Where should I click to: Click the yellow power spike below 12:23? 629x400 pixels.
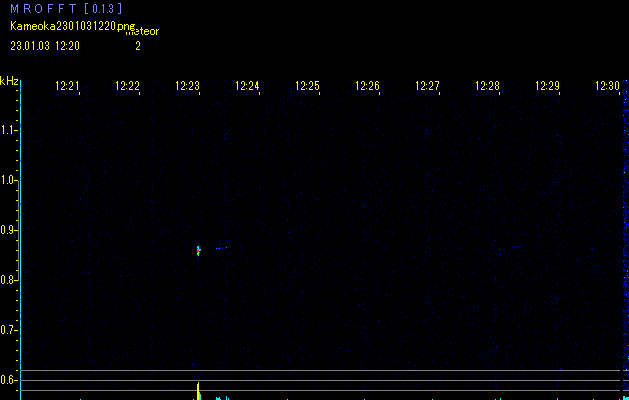point(198,391)
